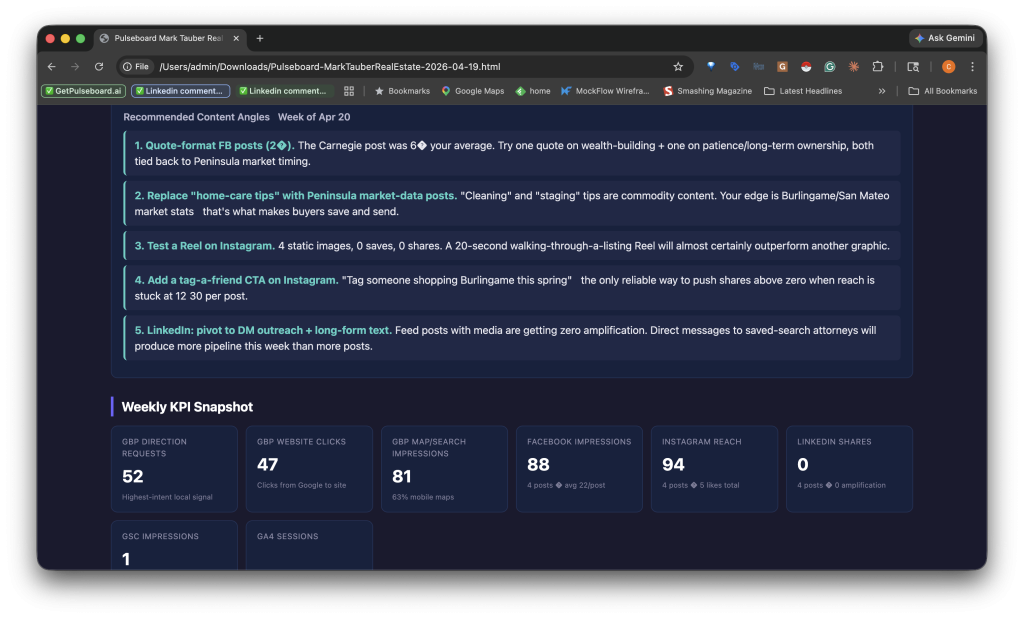This screenshot has height=619, width=1024.
Task: Select the Quote-format FB posts recommendation
Action: pos(511,153)
